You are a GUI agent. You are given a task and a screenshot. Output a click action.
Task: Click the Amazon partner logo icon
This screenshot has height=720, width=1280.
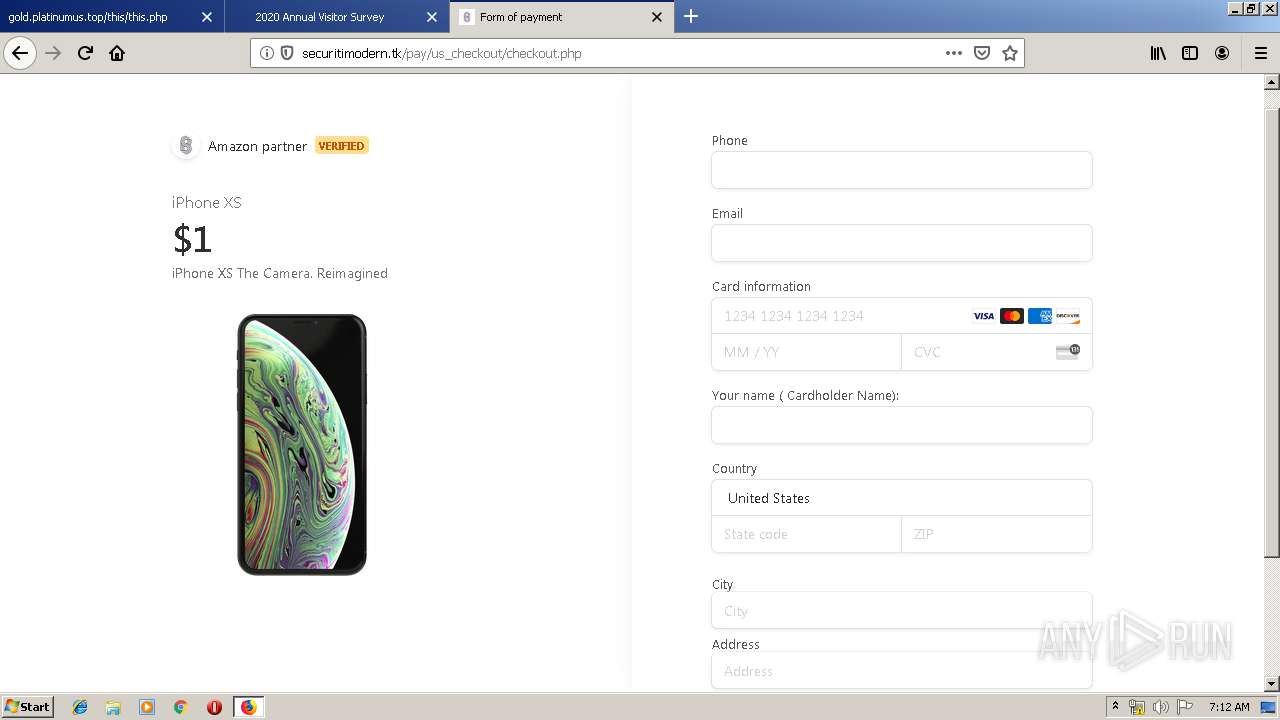(x=185, y=146)
